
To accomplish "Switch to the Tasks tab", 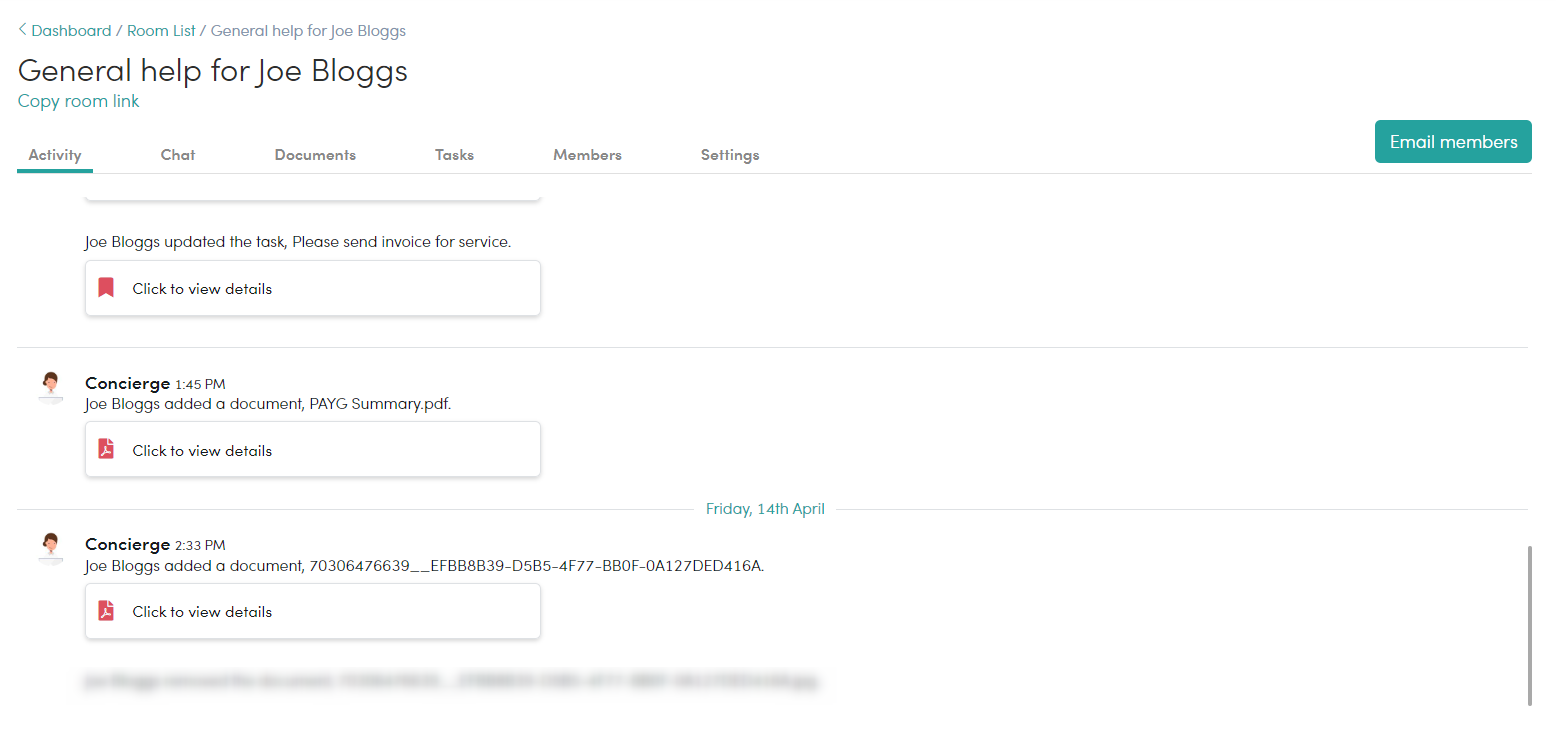I will point(454,155).
